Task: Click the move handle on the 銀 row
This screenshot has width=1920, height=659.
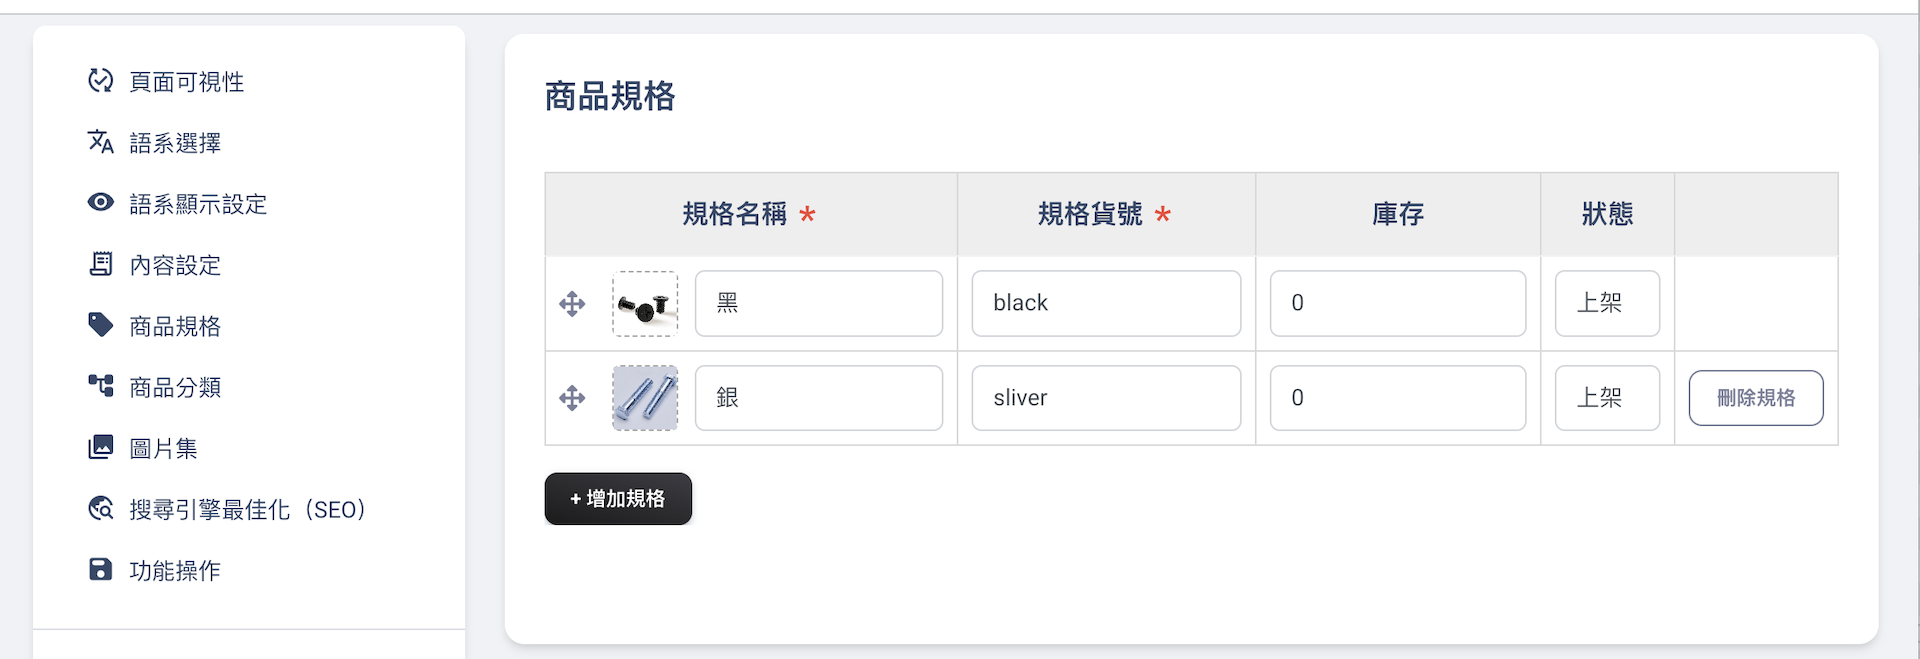Action: pyautogui.click(x=572, y=398)
